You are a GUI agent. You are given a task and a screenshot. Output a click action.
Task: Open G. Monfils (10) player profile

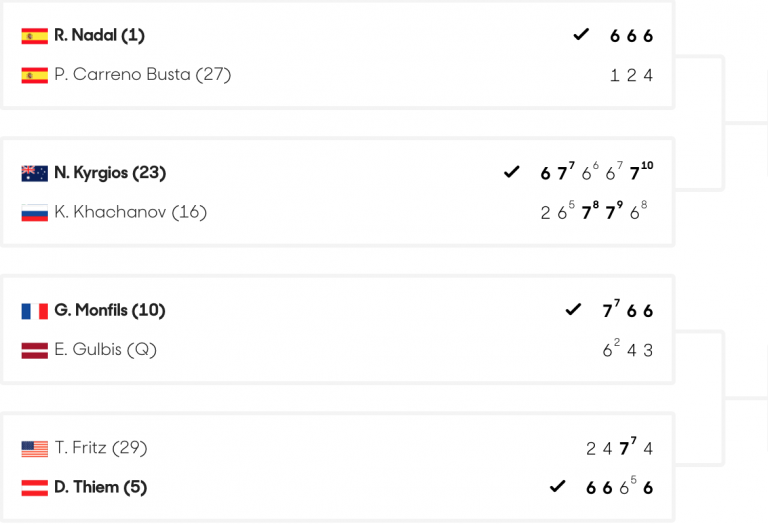(110, 310)
